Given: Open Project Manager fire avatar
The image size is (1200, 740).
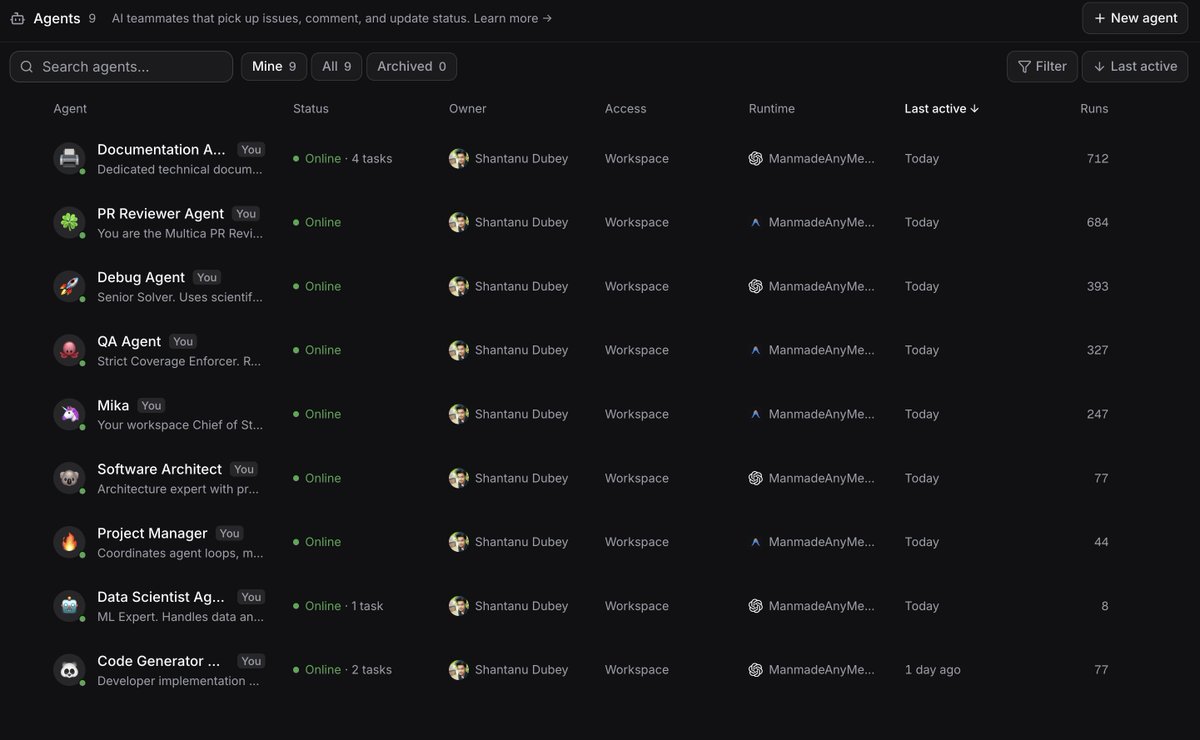Looking at the screenshot, I should click(69, 542).
